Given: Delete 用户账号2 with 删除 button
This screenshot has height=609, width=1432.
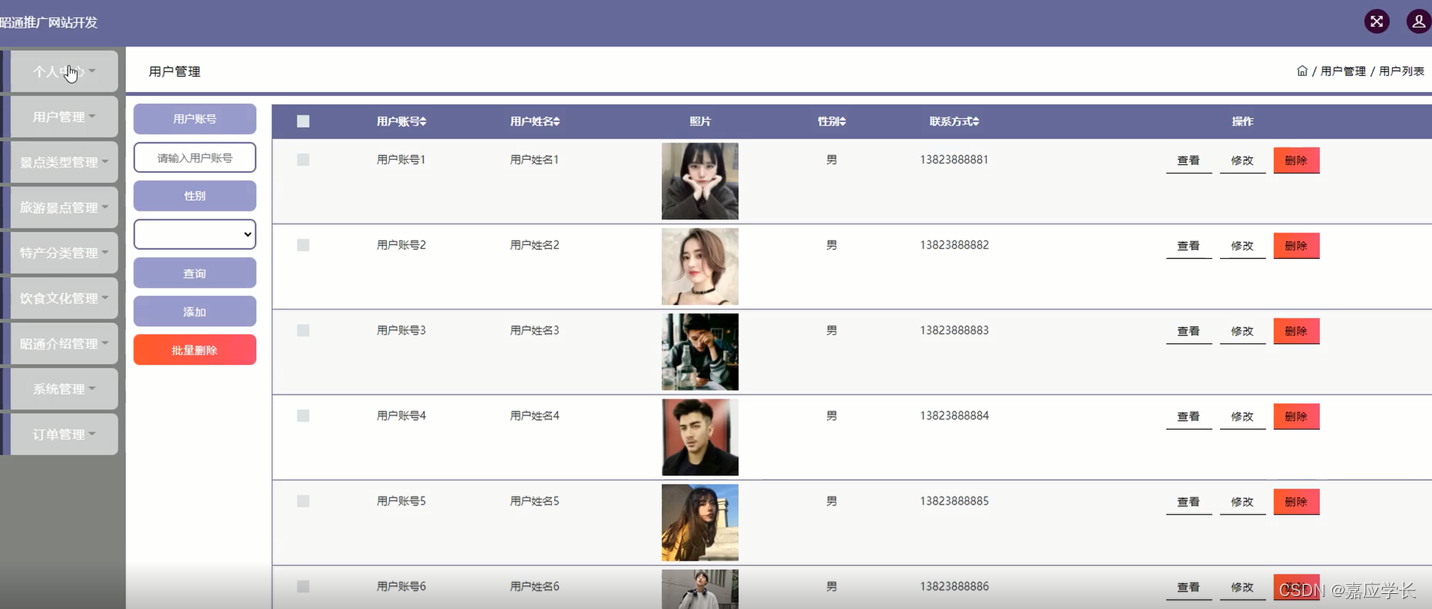Looking at the screenshot, I should (x=1296, y=246).
